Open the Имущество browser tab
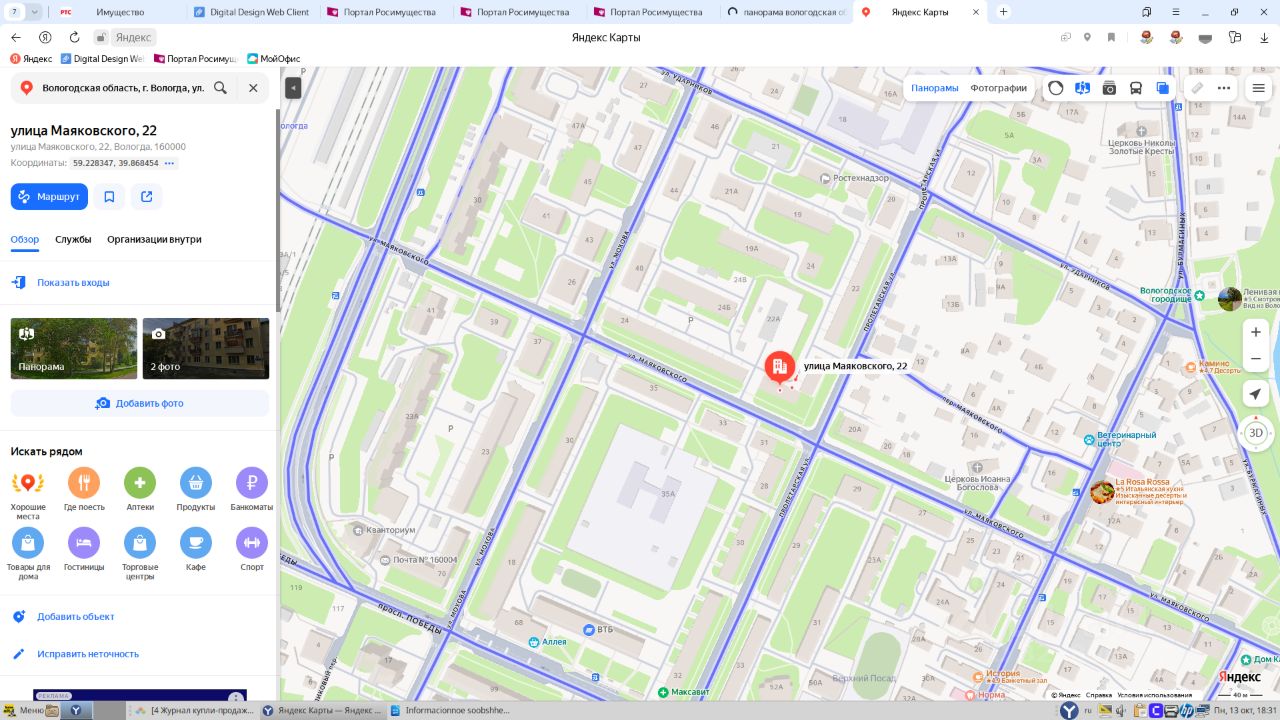 click(120, 12)
